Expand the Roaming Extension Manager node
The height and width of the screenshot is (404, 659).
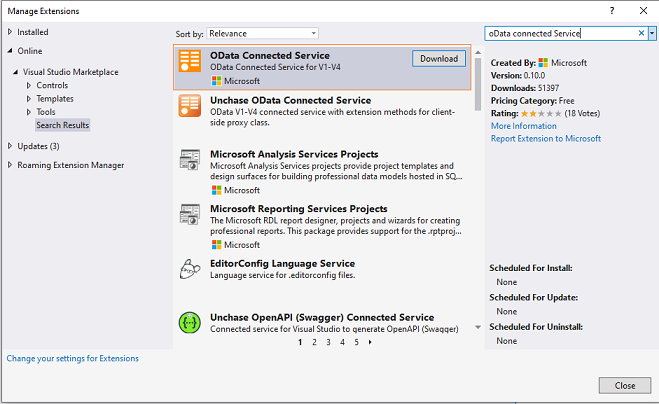(11, 165)
